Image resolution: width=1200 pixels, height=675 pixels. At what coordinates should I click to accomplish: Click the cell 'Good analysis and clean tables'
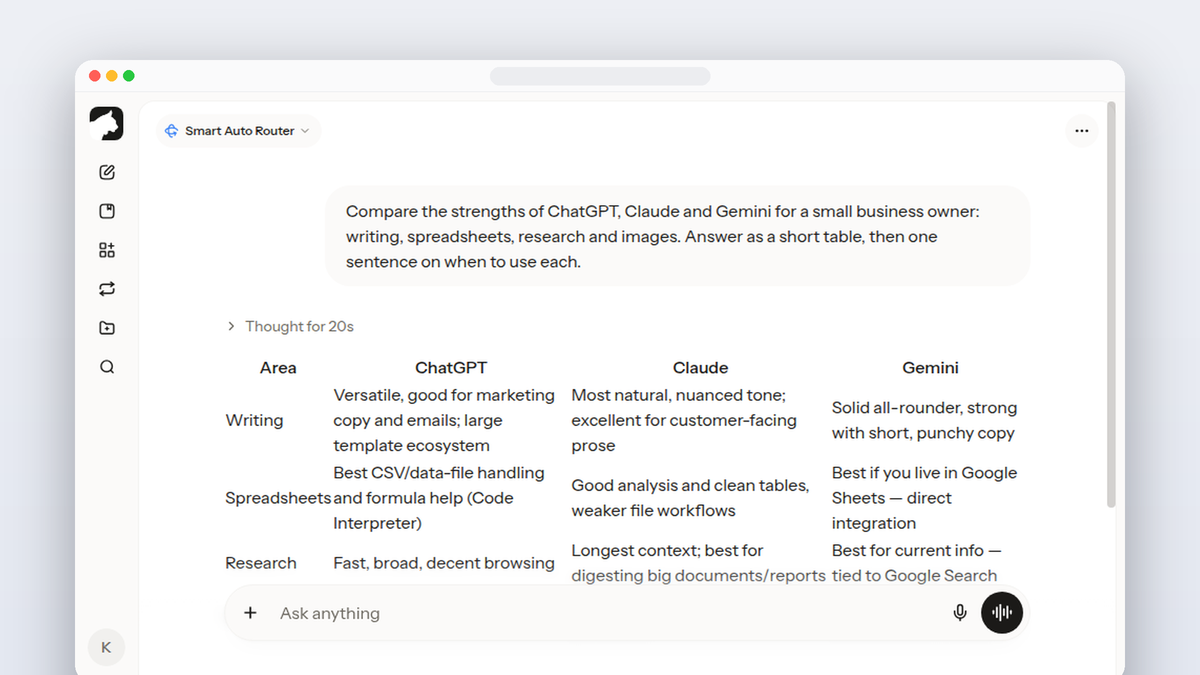pos(690,498)
